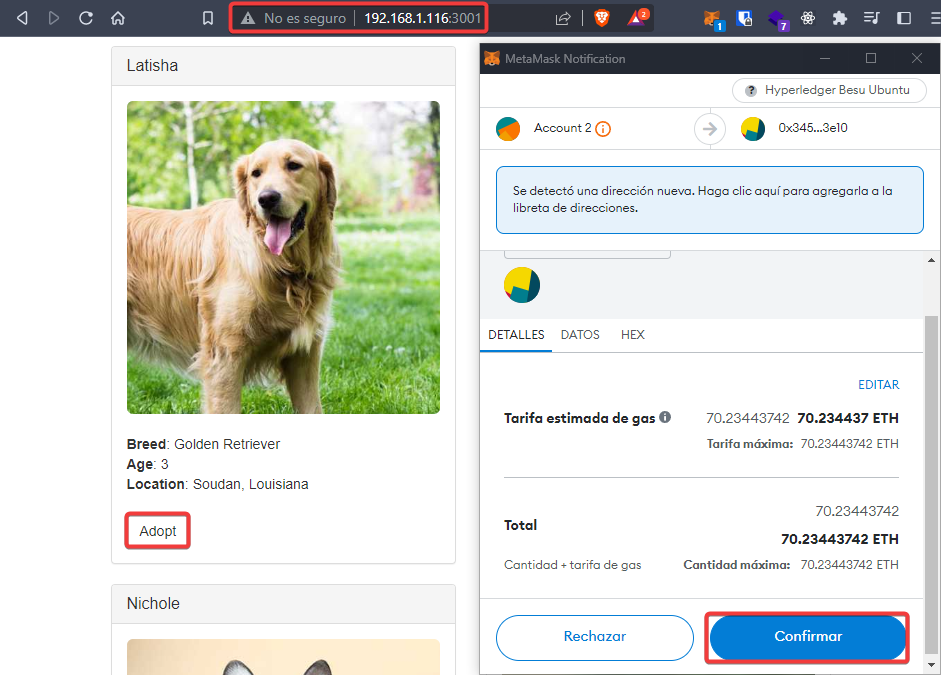Viewport: 941px width, 675px height.
Task: Open the Hyperledger Besu Ubuntu network selector
Action: [828, 90]
